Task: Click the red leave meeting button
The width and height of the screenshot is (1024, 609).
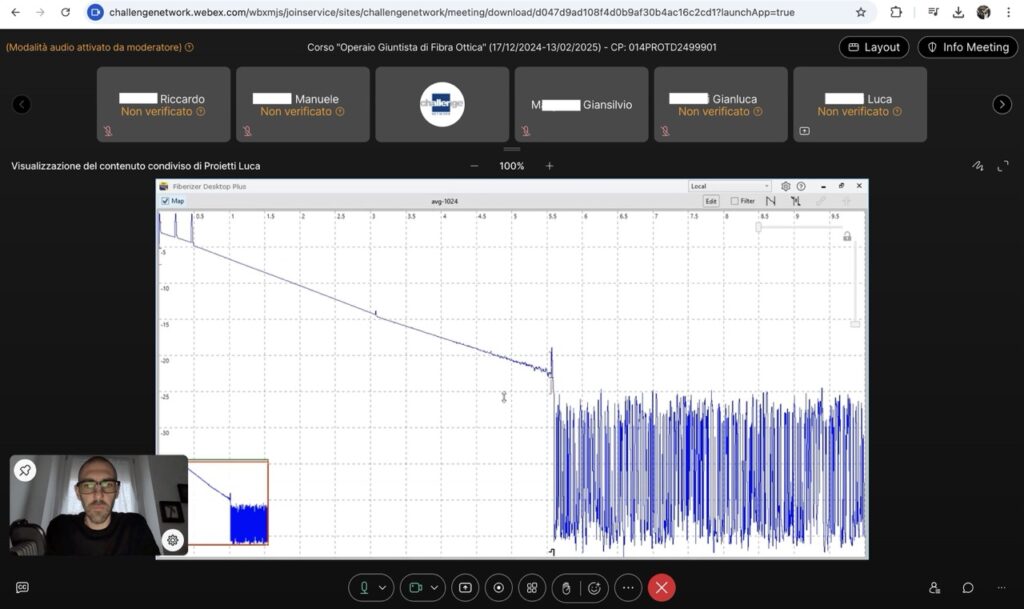Action: coord(661,588)
